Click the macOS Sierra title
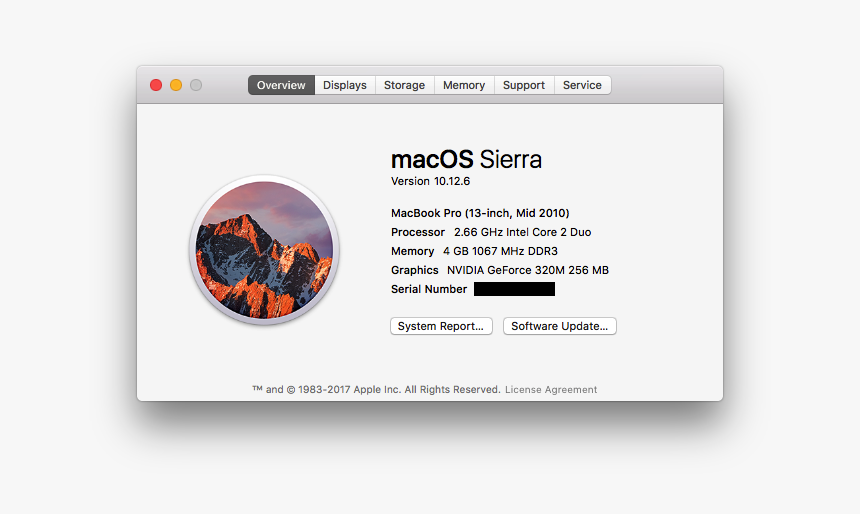The width and height of the screenshot is (860, 514). click(x=466, y=160)
